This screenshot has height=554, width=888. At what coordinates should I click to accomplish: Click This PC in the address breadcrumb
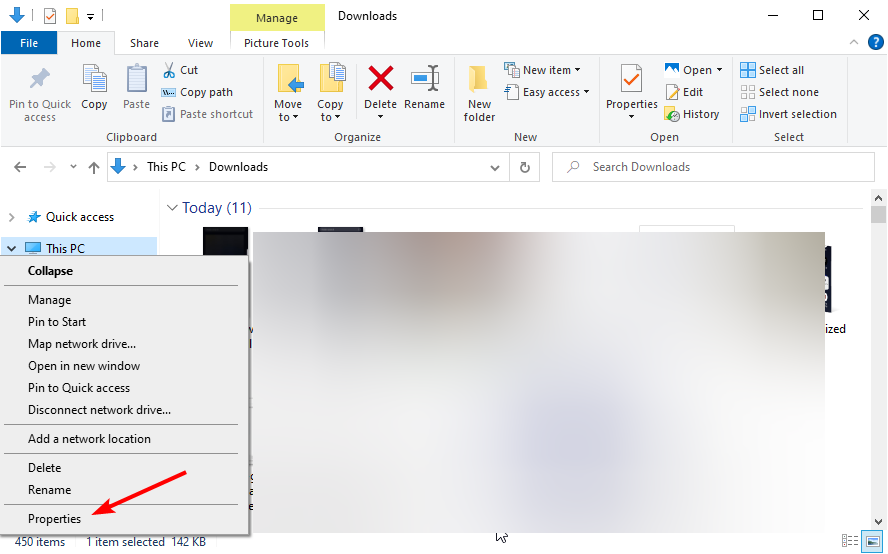[x=166, y=167]
